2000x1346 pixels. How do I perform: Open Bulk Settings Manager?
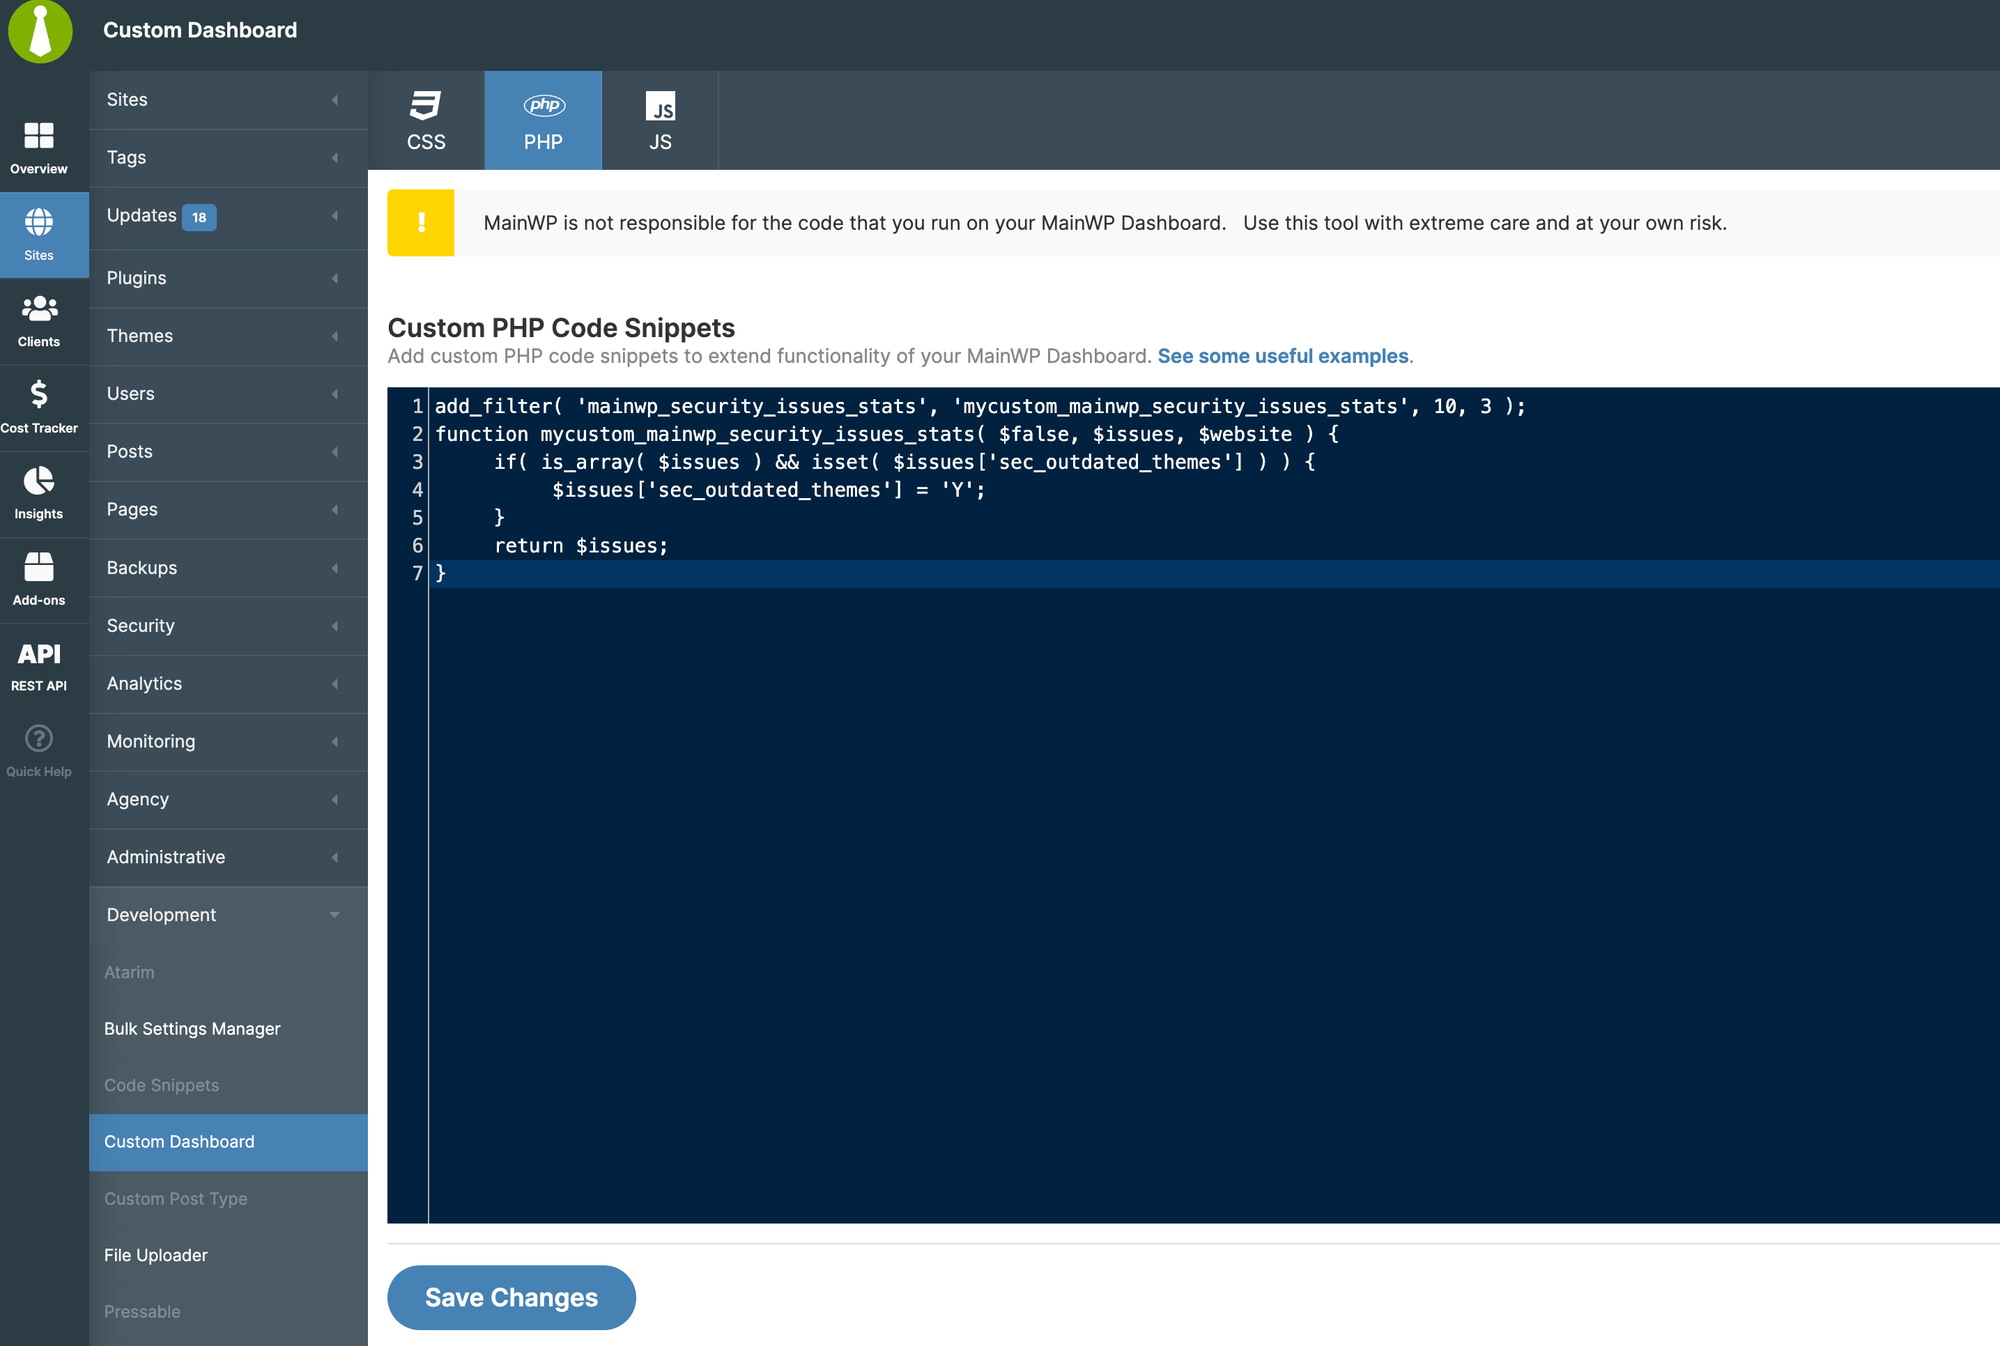pos(228,1029)
